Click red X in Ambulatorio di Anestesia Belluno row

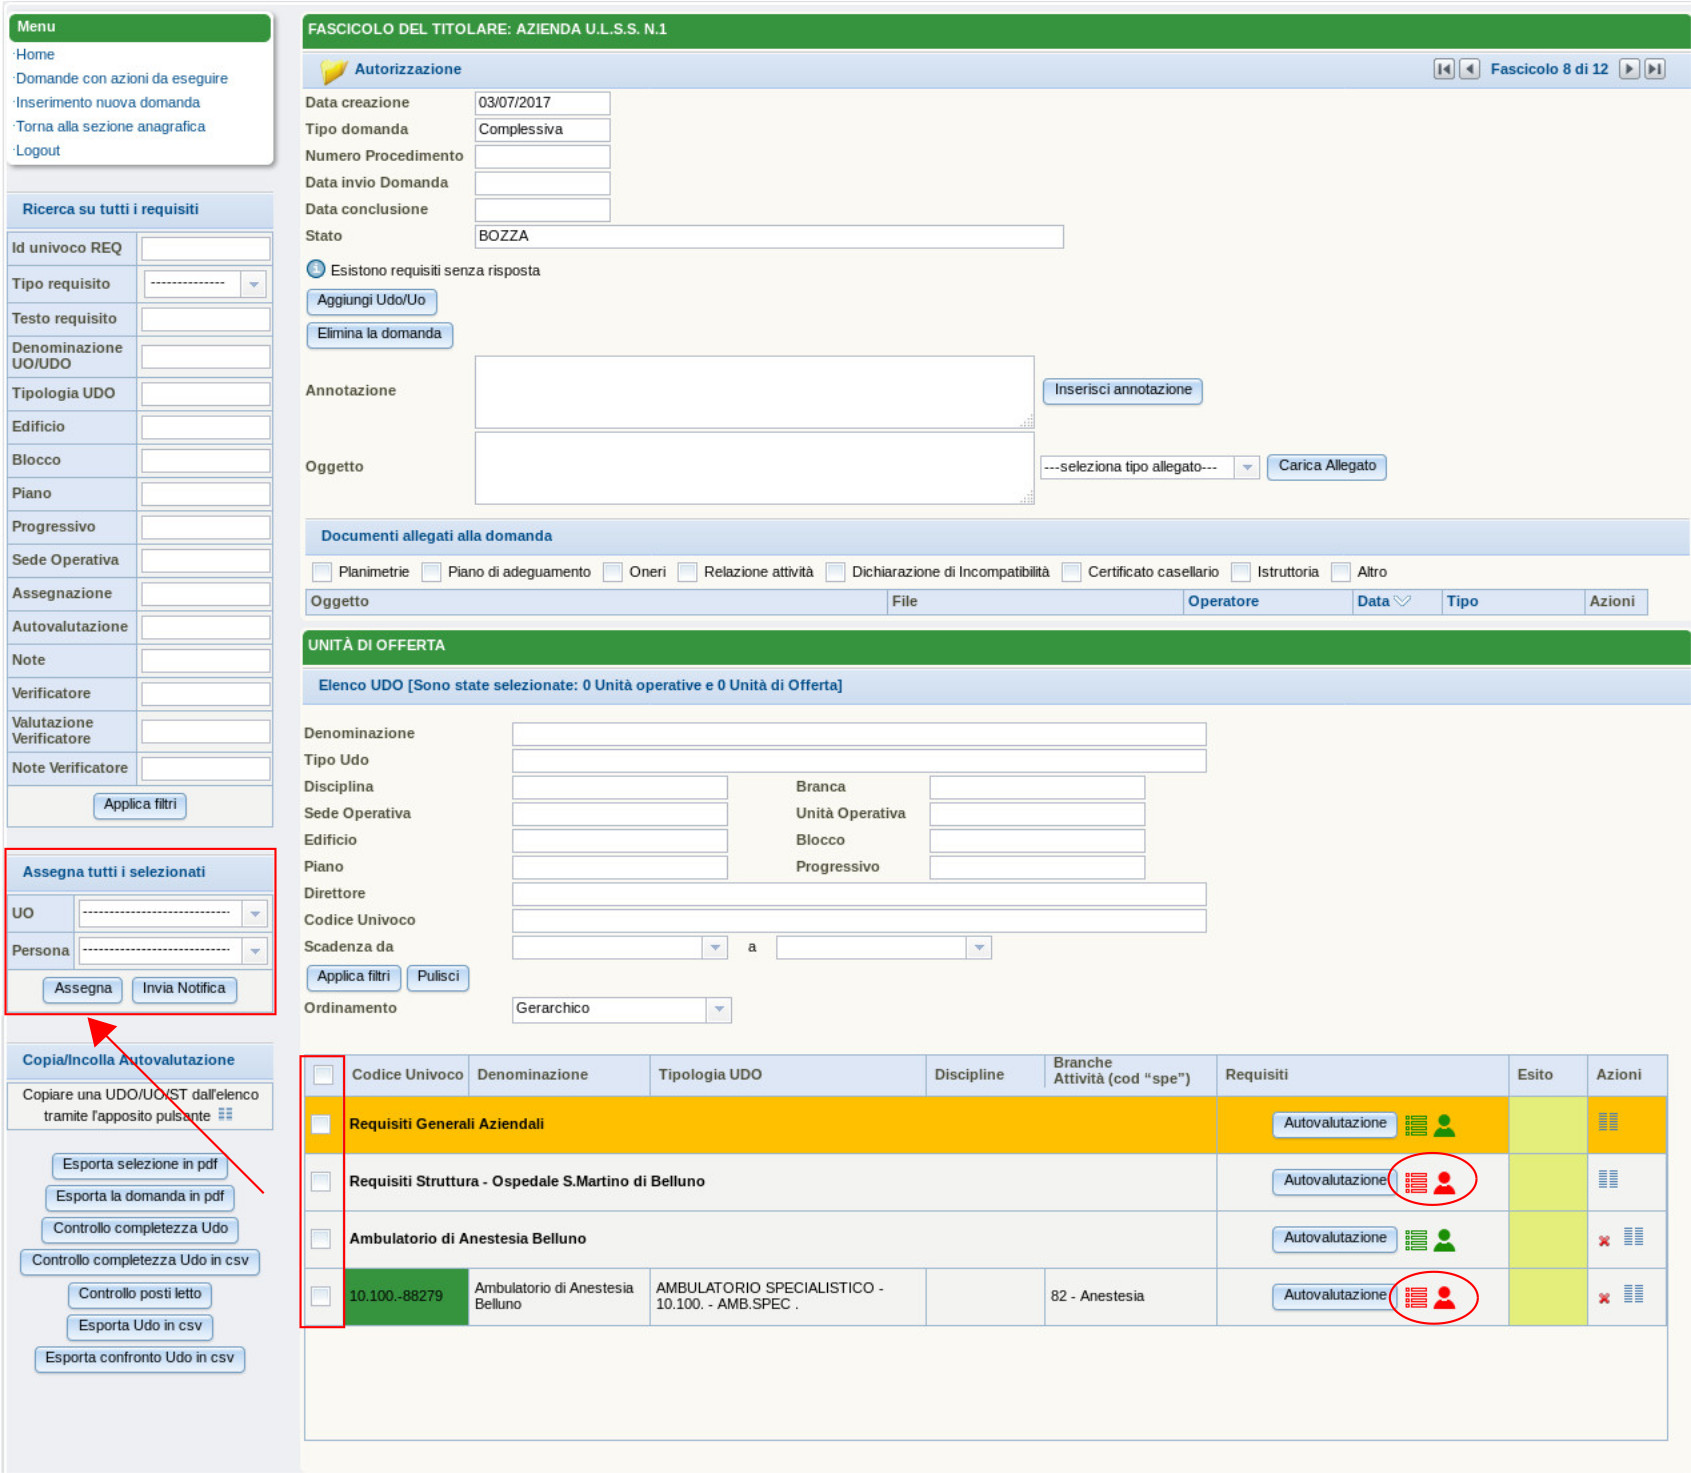[1604, 1241]
